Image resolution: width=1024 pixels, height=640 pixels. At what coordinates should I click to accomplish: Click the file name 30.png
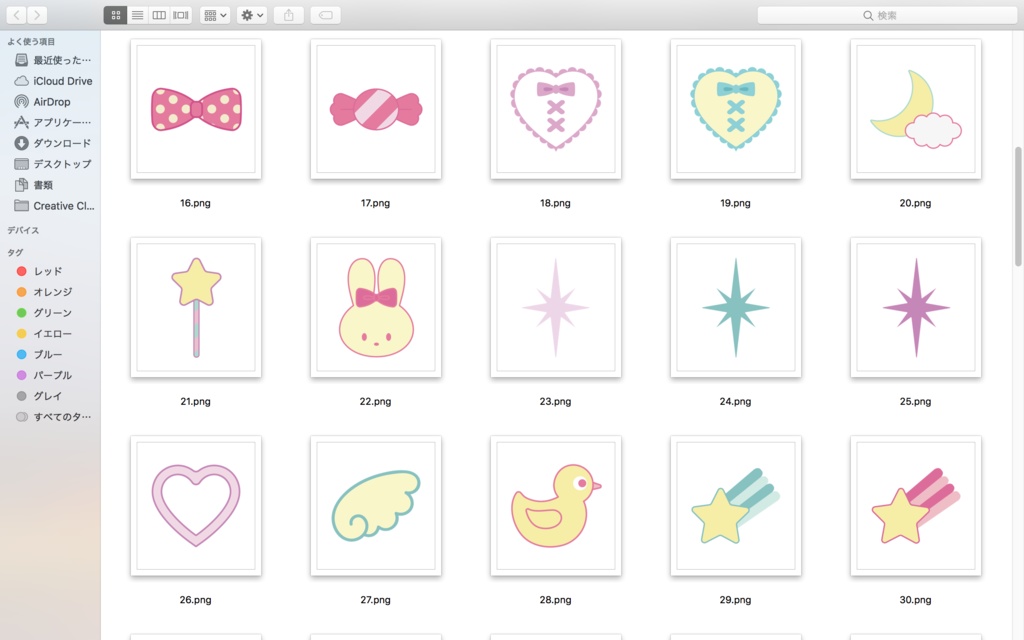pos(915,600)
